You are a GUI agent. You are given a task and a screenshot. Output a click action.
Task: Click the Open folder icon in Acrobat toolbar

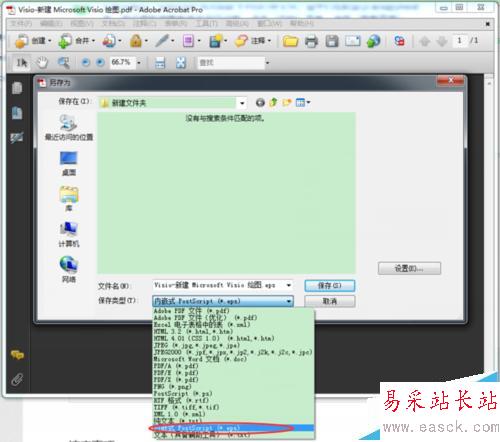[x=291, y=41]
